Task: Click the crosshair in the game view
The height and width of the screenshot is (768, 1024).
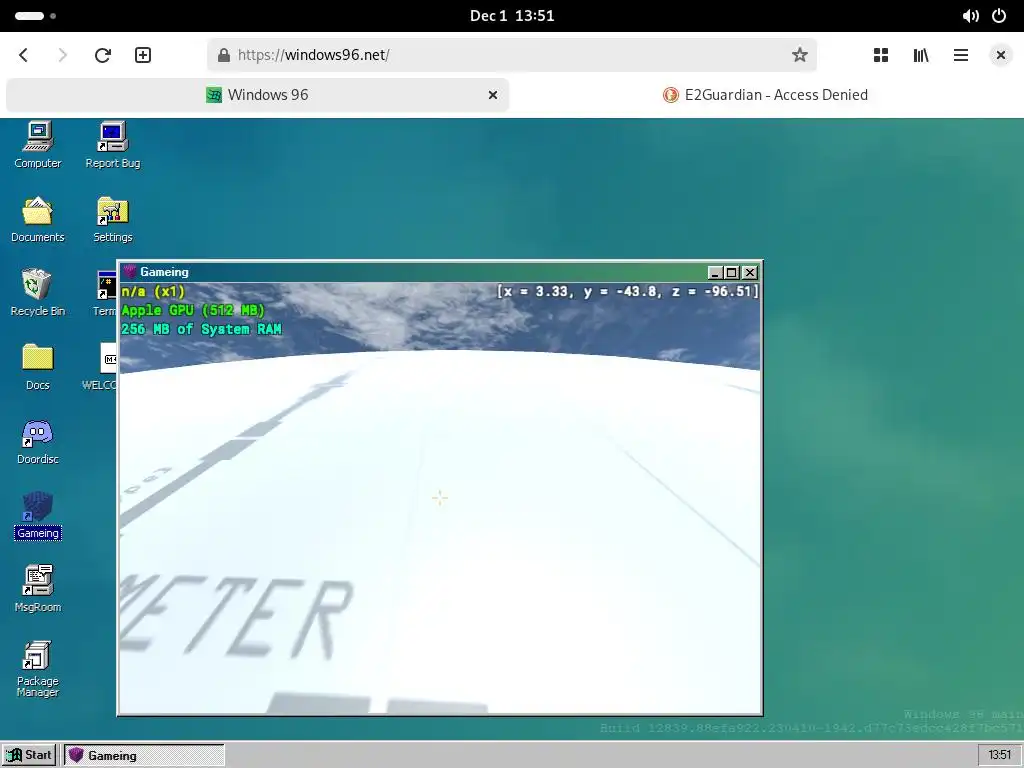Action: 440,498
